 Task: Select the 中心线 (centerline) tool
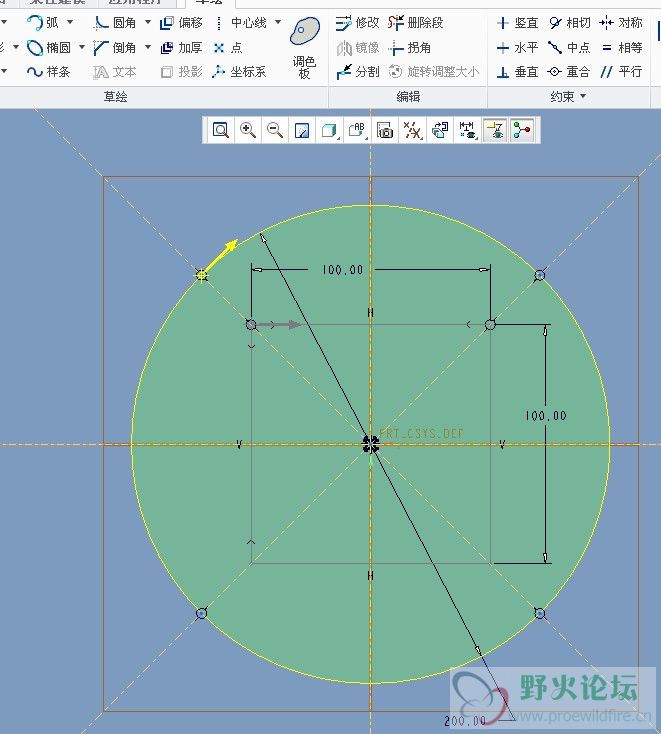pyautogui.click(x=241, y=22)
